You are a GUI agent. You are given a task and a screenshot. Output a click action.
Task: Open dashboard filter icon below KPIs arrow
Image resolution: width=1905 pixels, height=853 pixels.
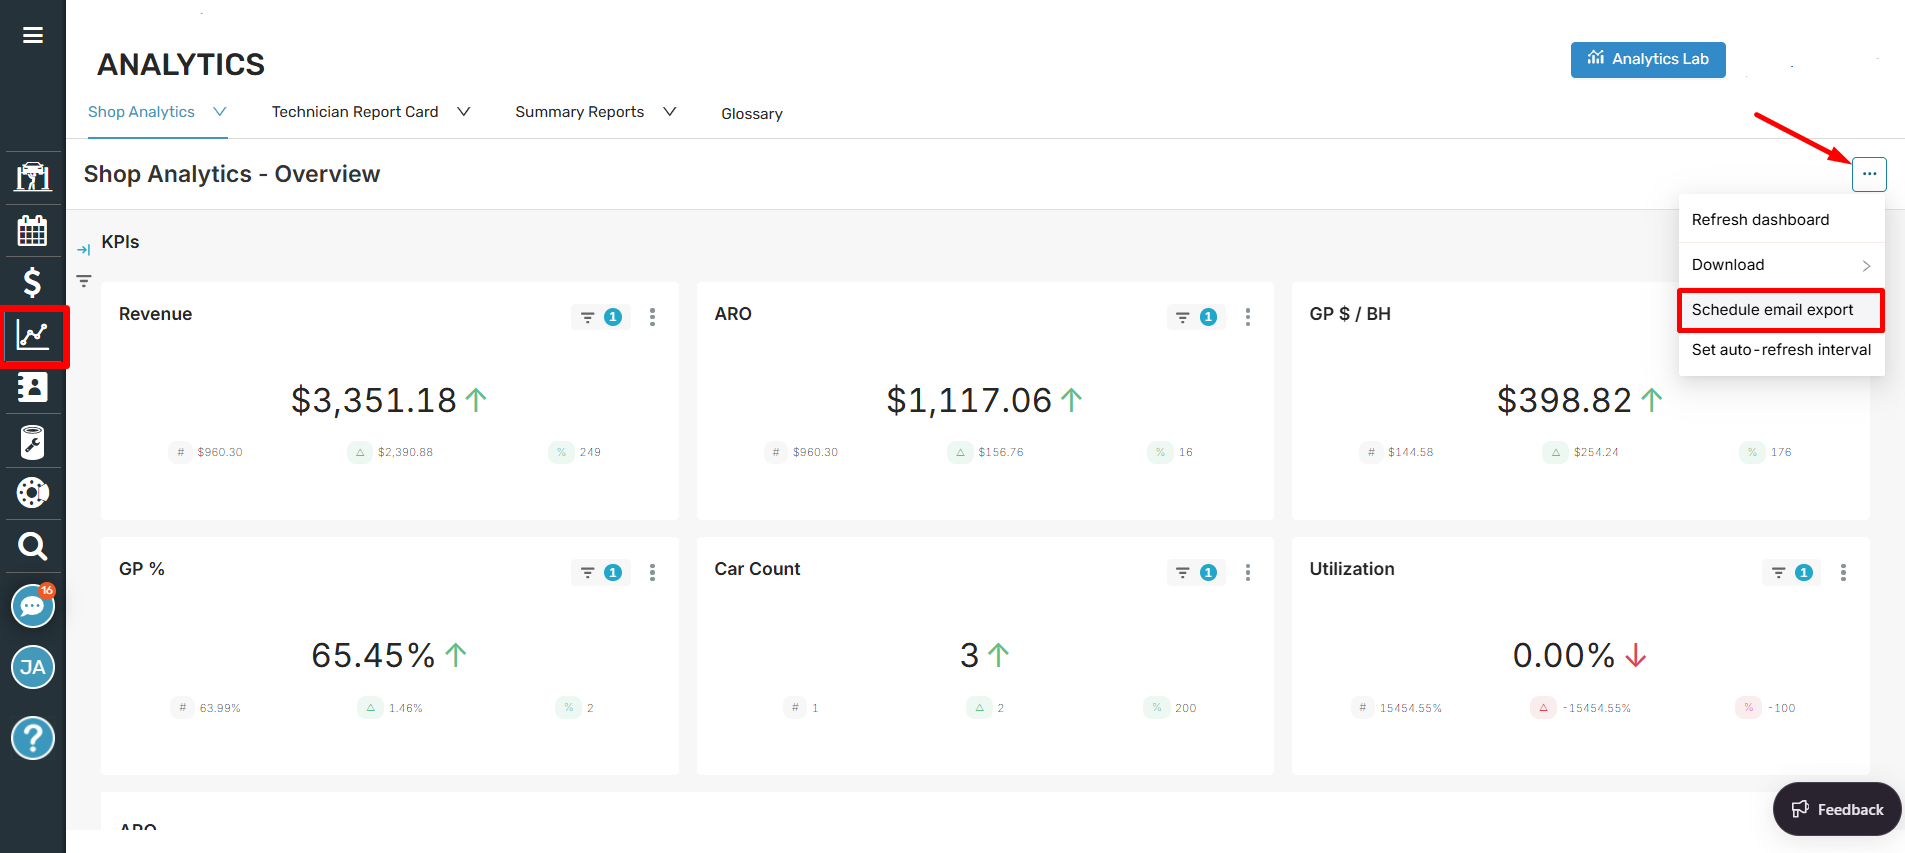(84, 281)
